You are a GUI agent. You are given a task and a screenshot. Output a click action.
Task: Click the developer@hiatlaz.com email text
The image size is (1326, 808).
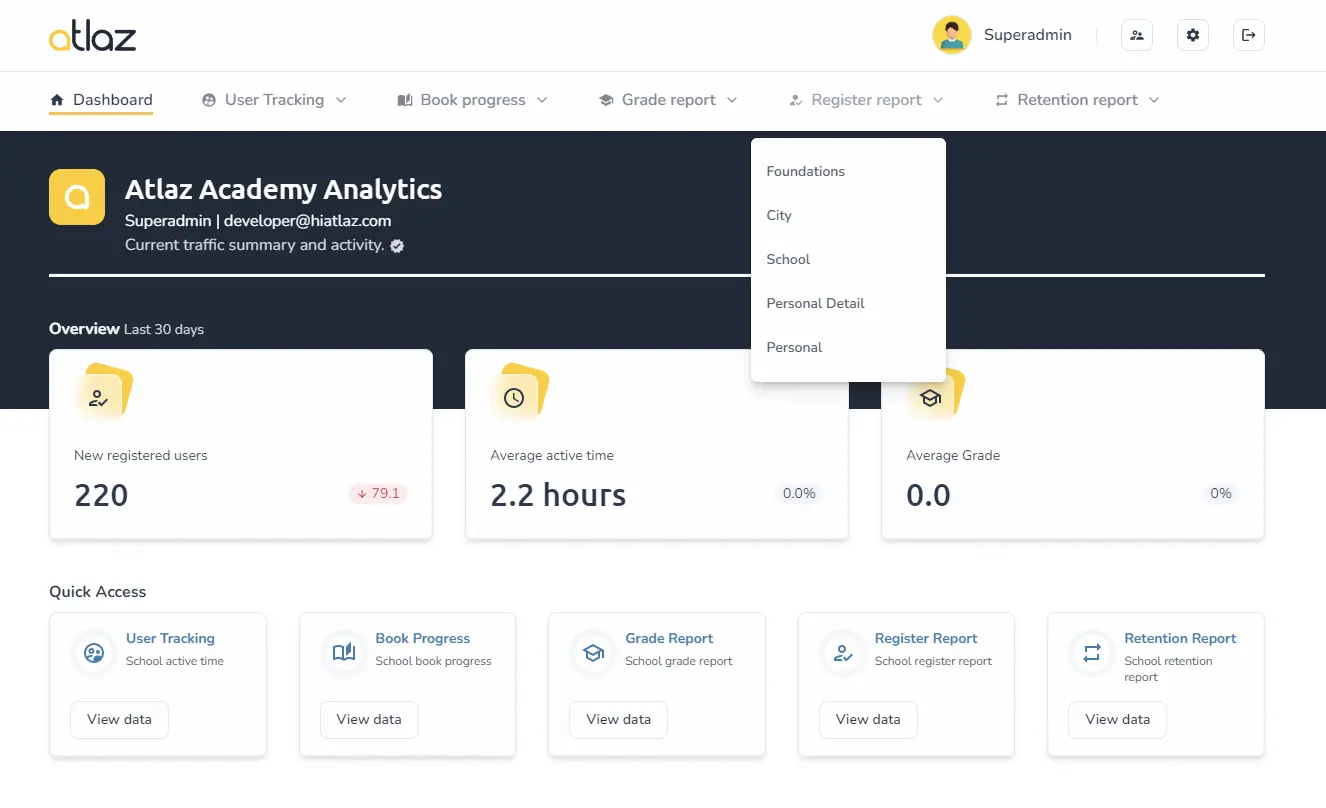(307, 221)
